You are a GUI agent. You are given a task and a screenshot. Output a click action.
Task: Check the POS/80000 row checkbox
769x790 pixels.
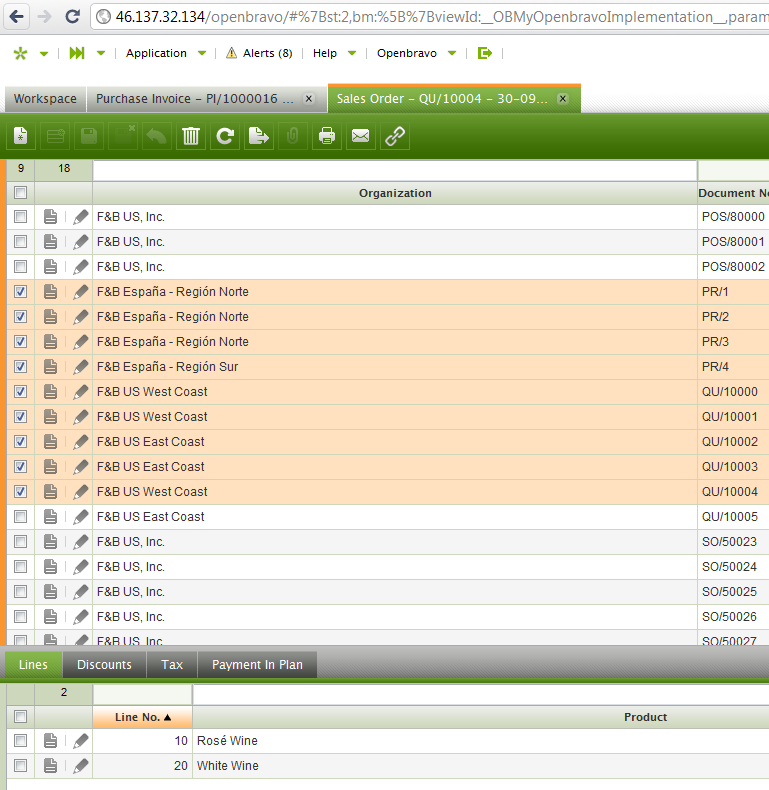coord(20,217)
